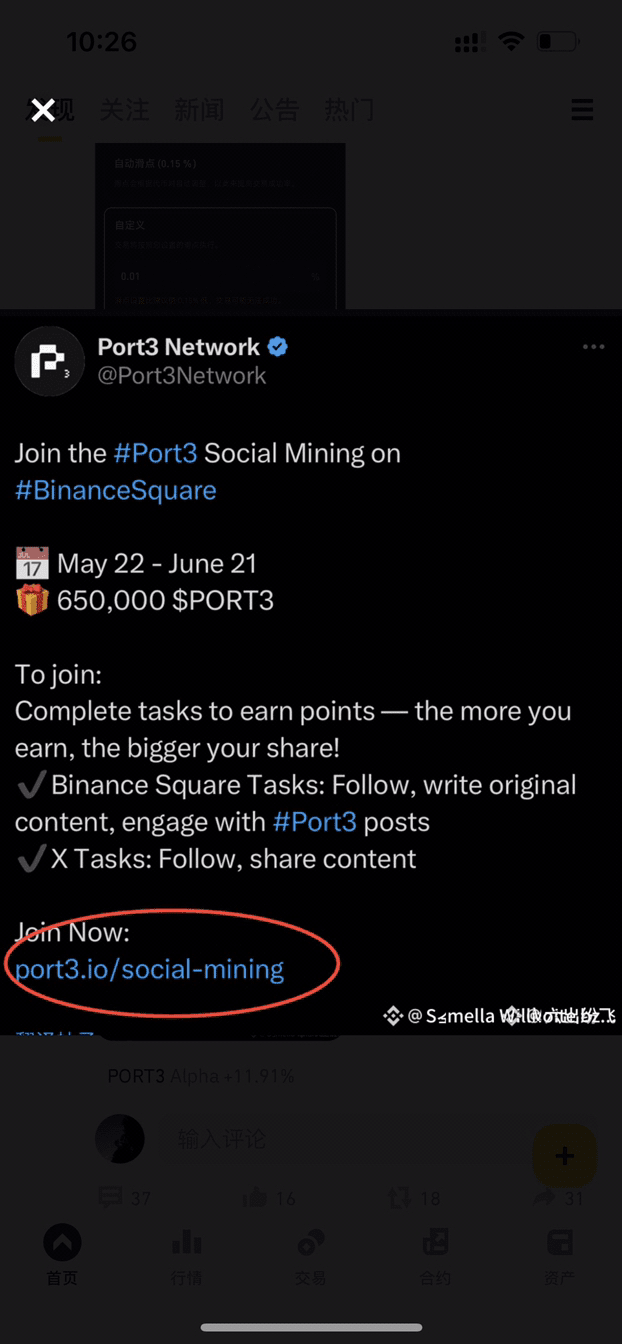Viewport: 622px width, 1344px height.
Task: Close the image viewer with X
Action: [43, 110]
